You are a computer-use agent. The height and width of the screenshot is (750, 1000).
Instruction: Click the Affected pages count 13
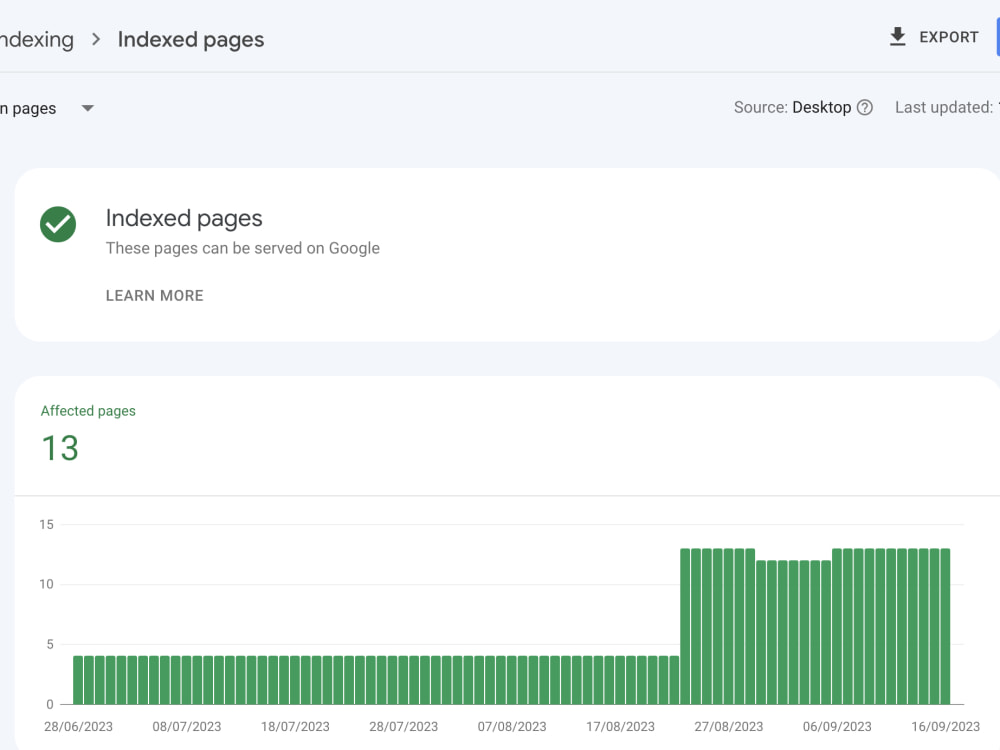(60, 448)
